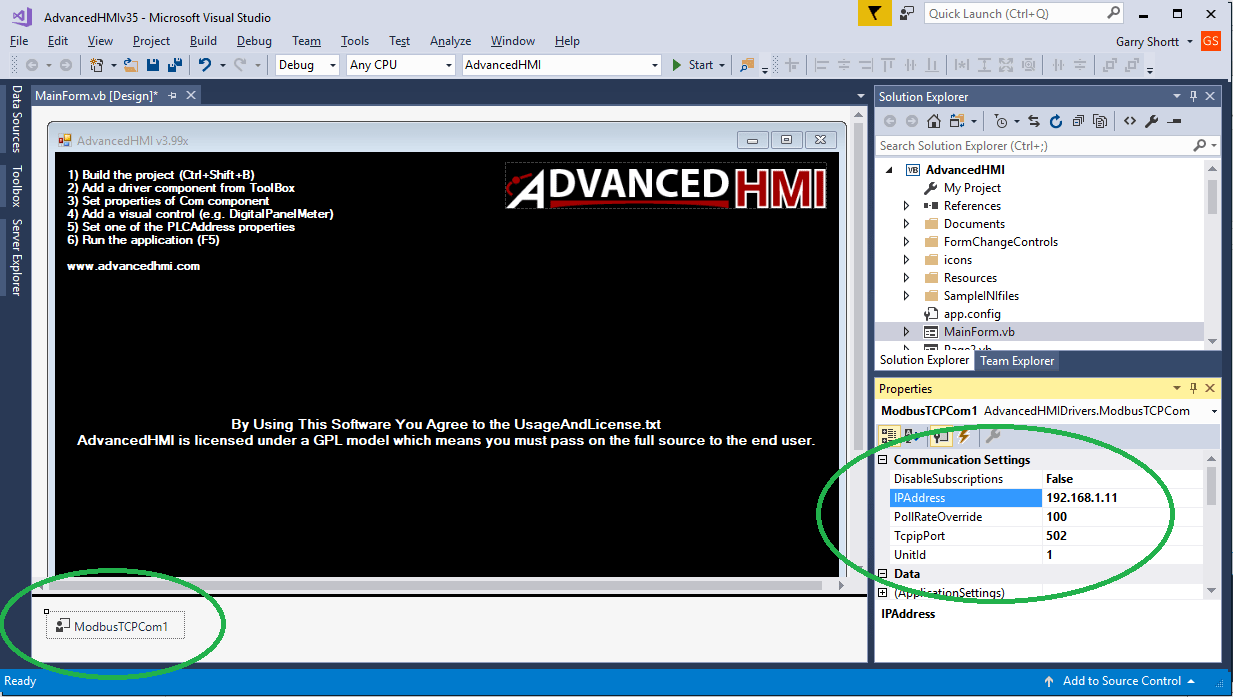
Task: Open Any CPU platform dropdown
Action: point(448,65)
